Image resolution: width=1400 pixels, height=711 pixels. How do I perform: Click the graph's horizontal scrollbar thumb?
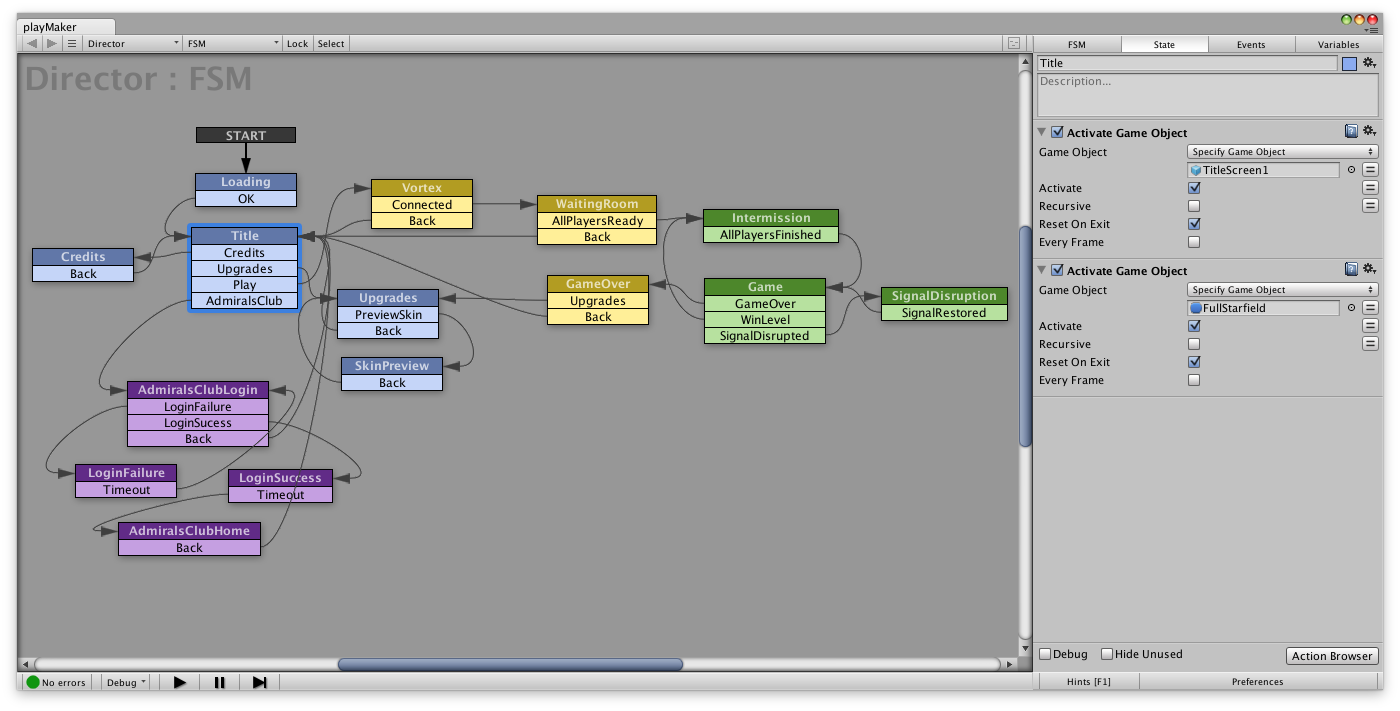coord(510,664)
